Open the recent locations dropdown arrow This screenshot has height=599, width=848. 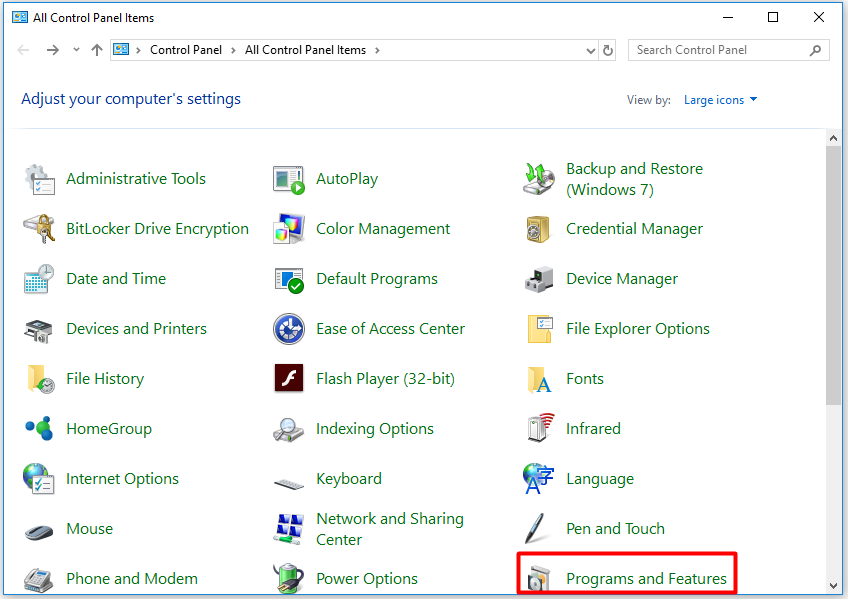click(x=77, y=50)
